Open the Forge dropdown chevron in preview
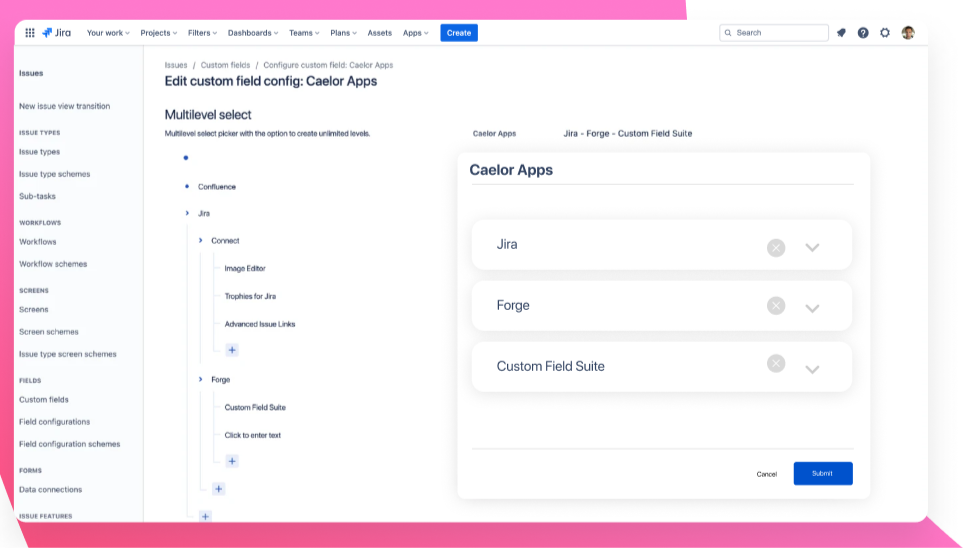Screen dimensions: 963x548 pos(812,308)
